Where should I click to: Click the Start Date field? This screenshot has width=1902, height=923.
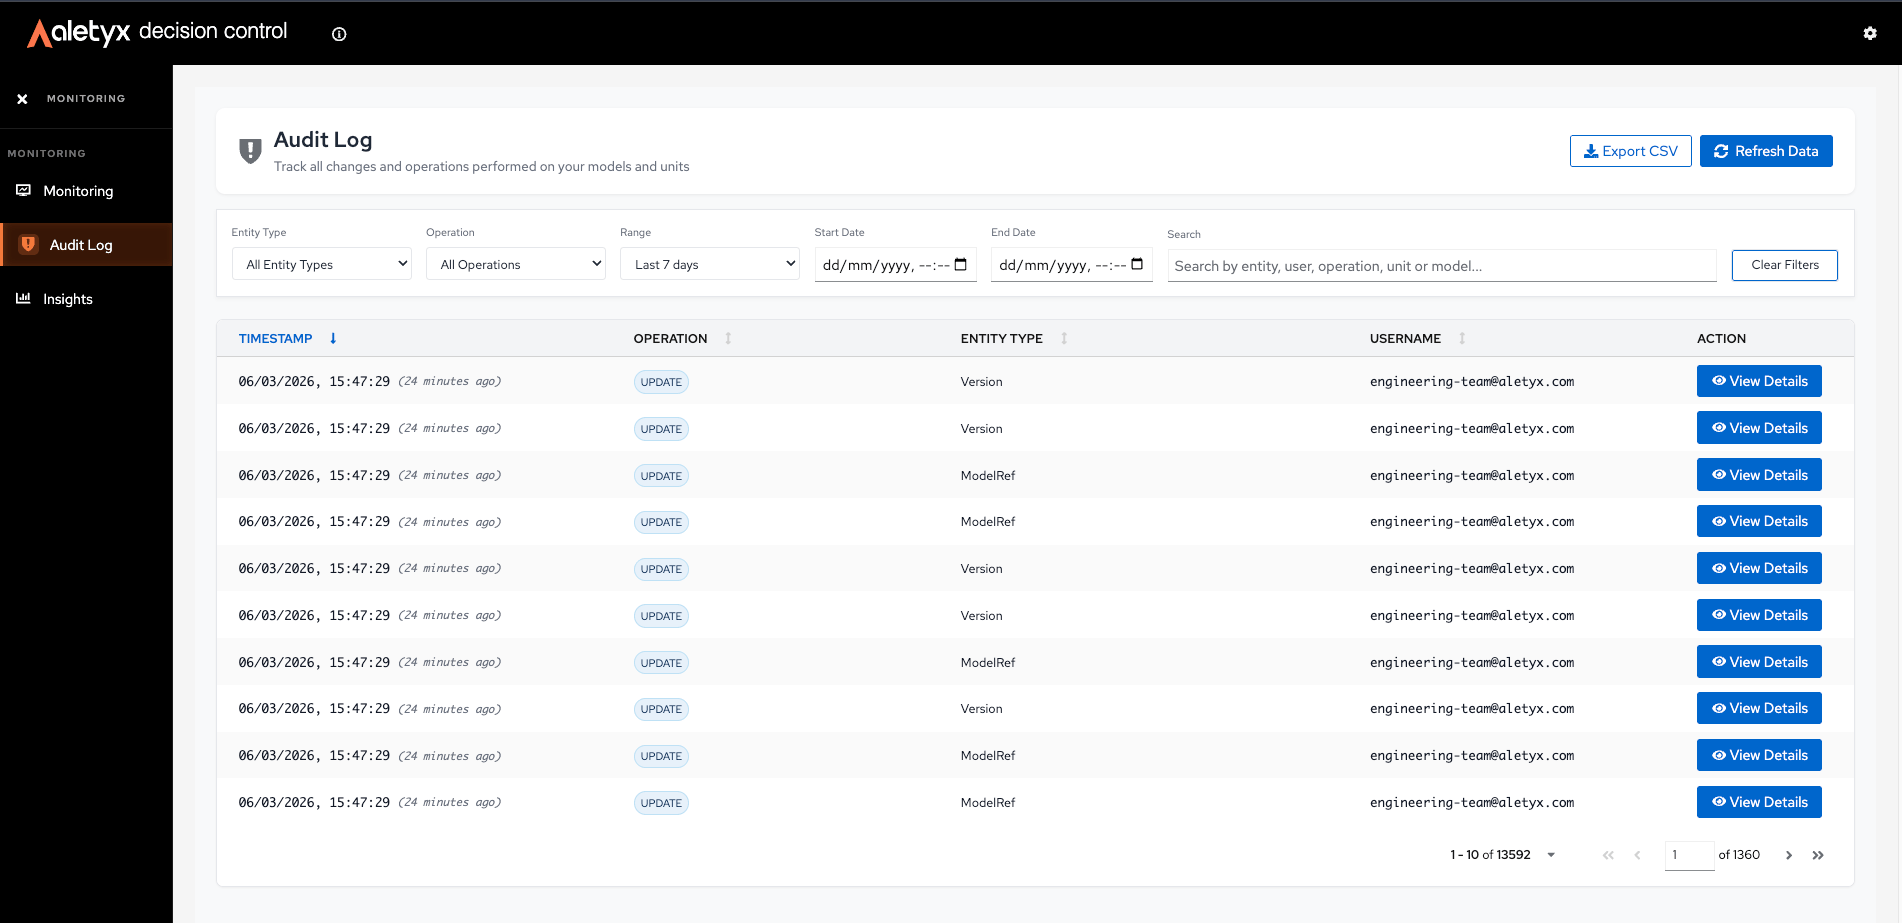pos(895,265)
